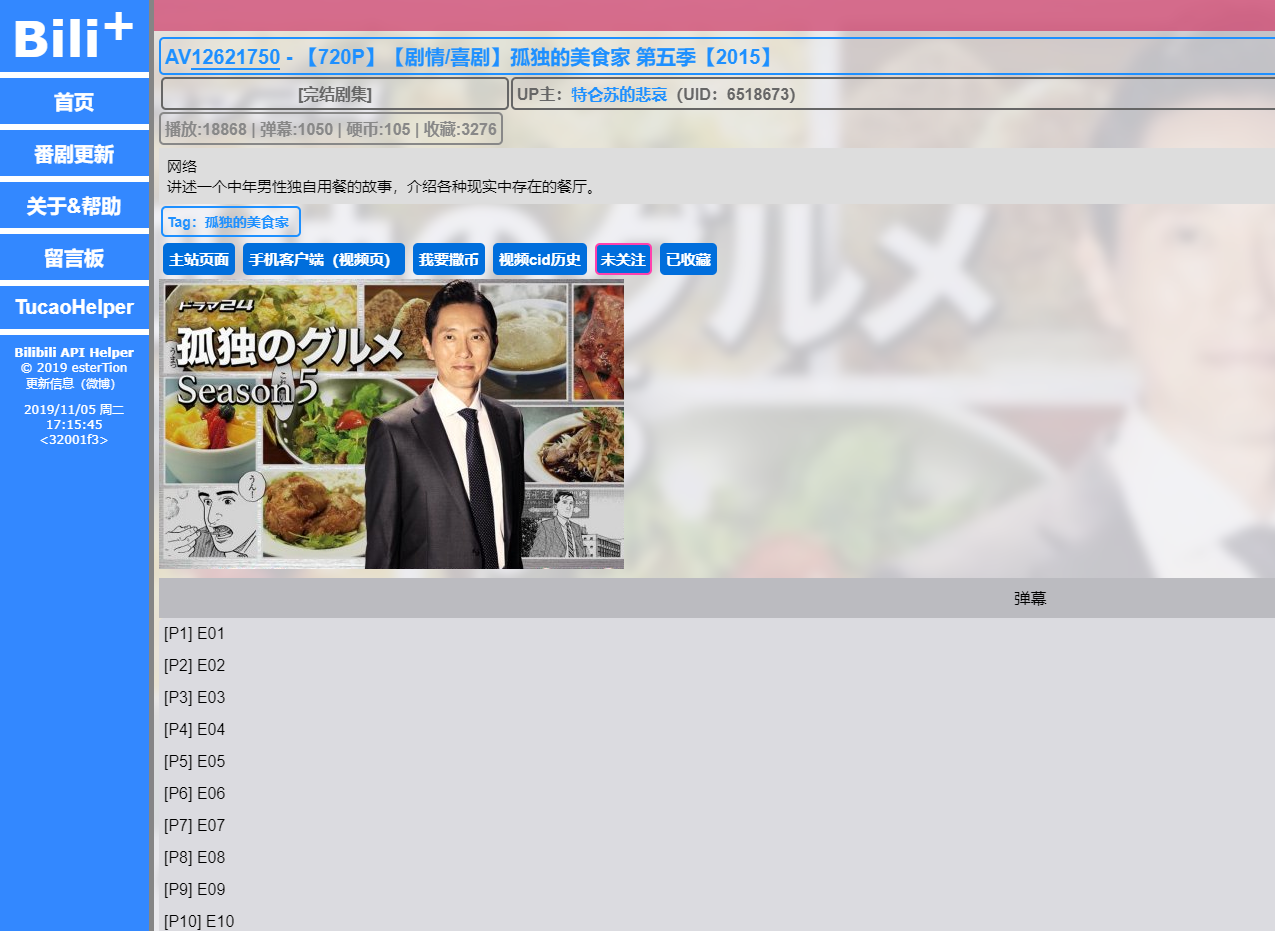Image resolution: width=1275 pixels, height=931 pixels.
Task: Click 我要撒币 coin button
Action: [x=448, y=260]
